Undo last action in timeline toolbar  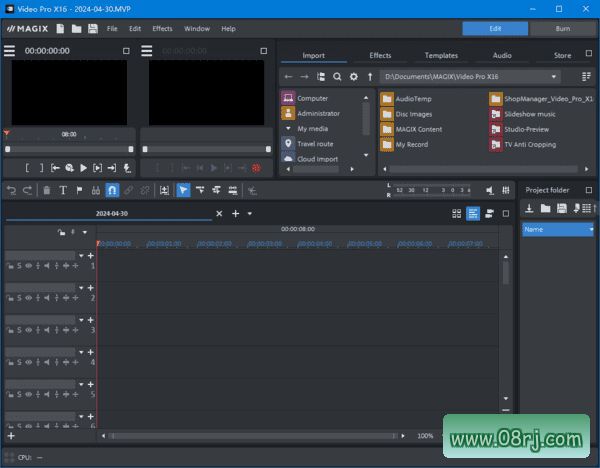pyautogui.click(x=11, y=190)
